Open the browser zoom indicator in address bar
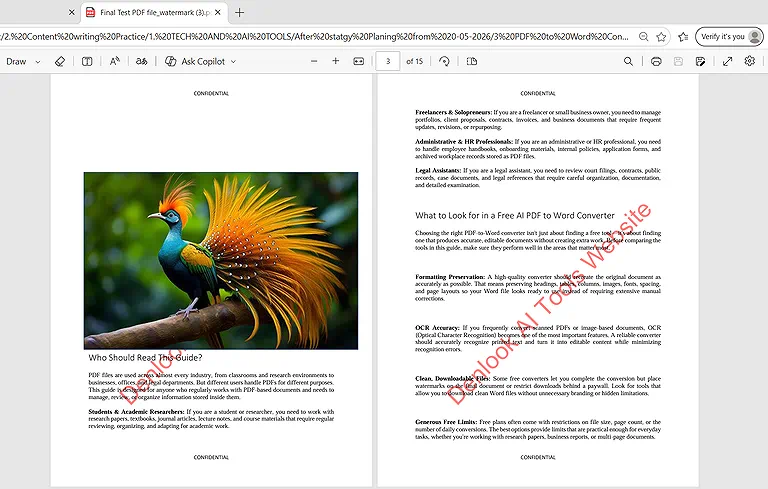This screenshot has height=489, width=768. click(x=644, y=37)
